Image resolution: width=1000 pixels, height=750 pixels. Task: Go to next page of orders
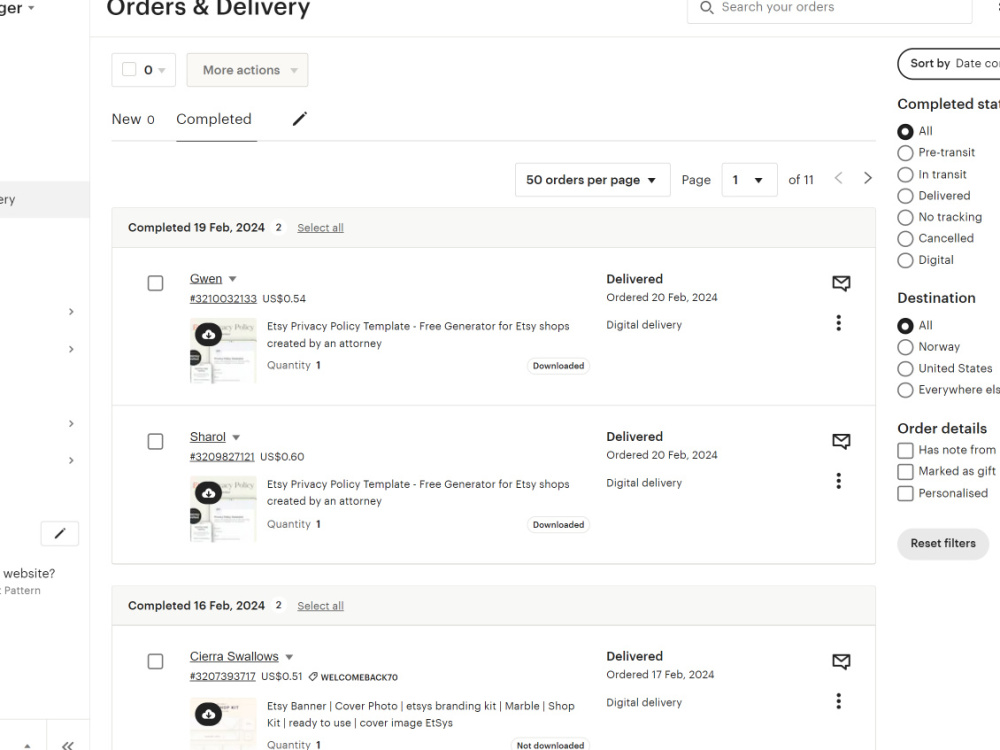tap(867, 178)
